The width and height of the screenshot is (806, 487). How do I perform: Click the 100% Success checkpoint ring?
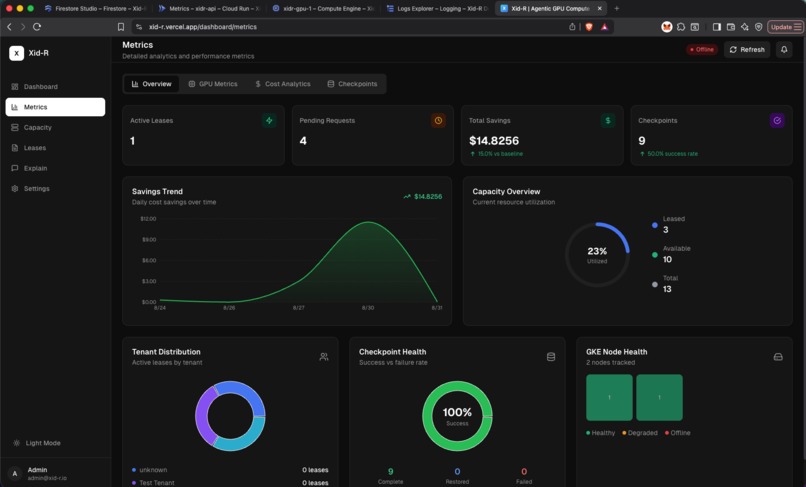[457, 416]
